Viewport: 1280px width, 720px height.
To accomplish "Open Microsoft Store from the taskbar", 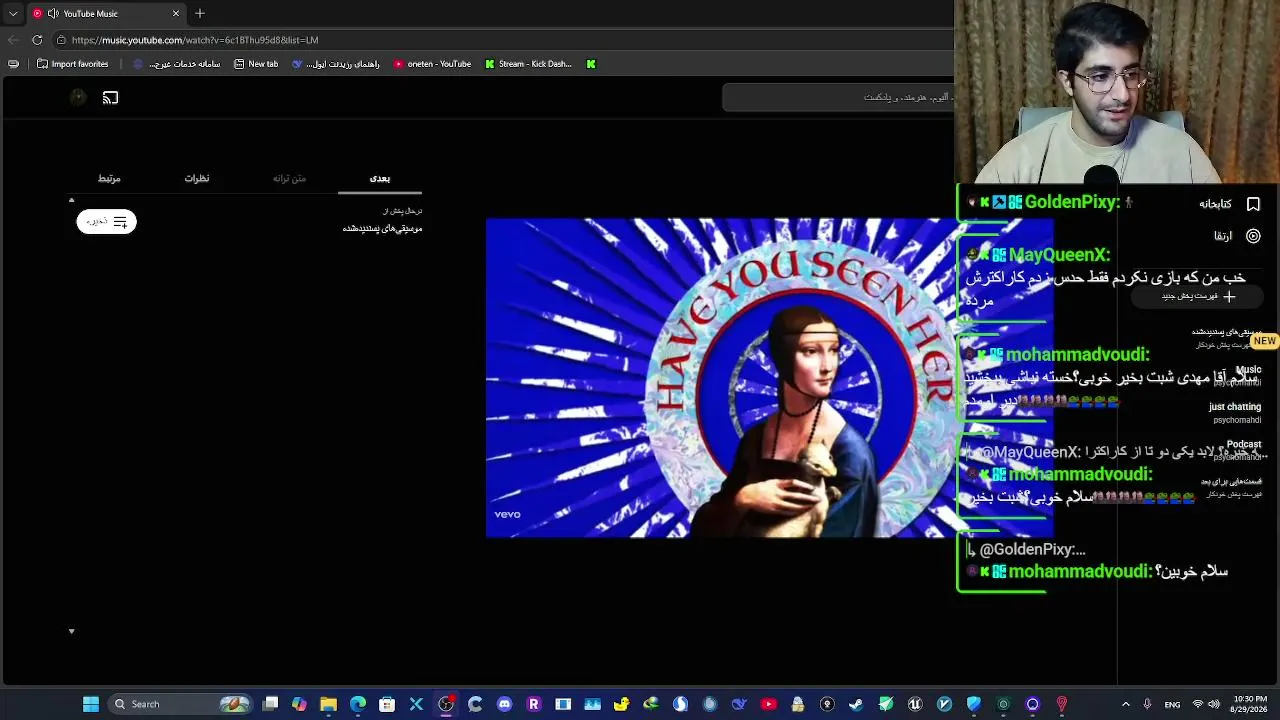I will click(x=387, y=704).
